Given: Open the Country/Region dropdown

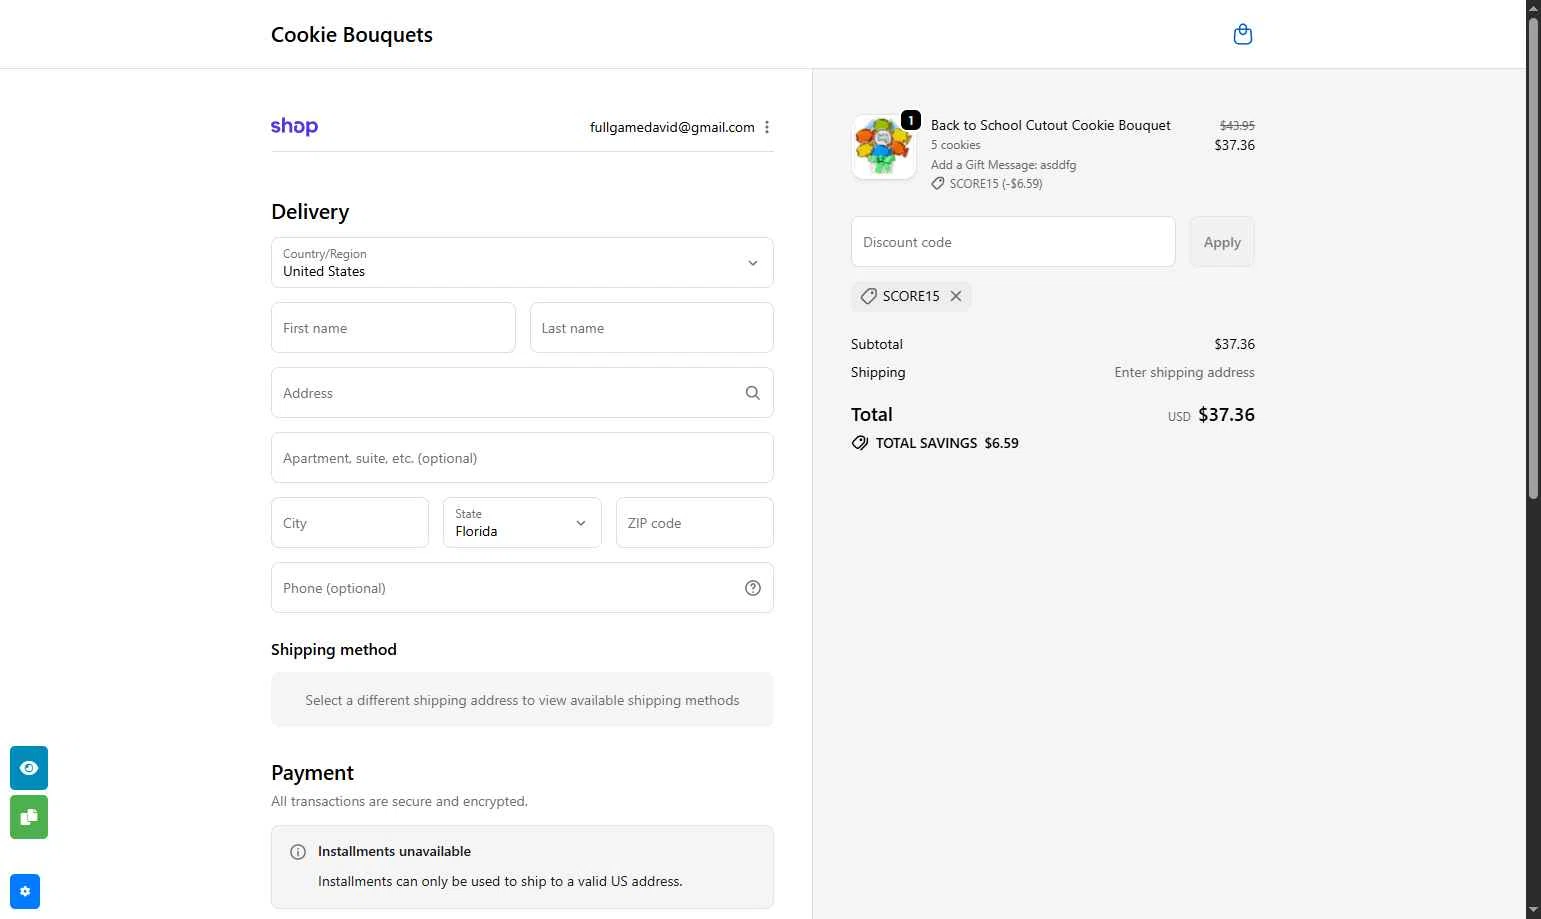Looking at the screenshot, I should click(x=522, y=262).
